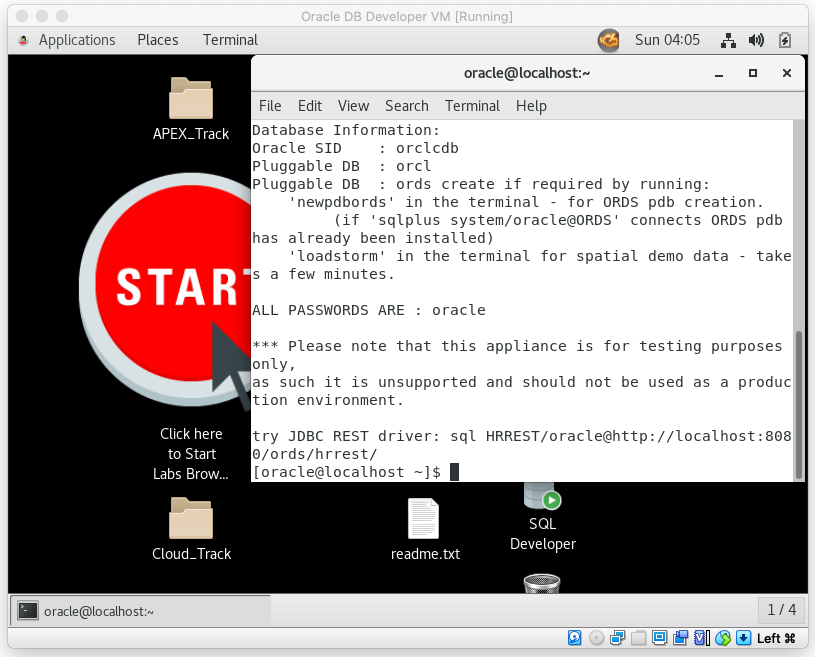Open the Terminal app menu in top panel

[x=230, y=40]
